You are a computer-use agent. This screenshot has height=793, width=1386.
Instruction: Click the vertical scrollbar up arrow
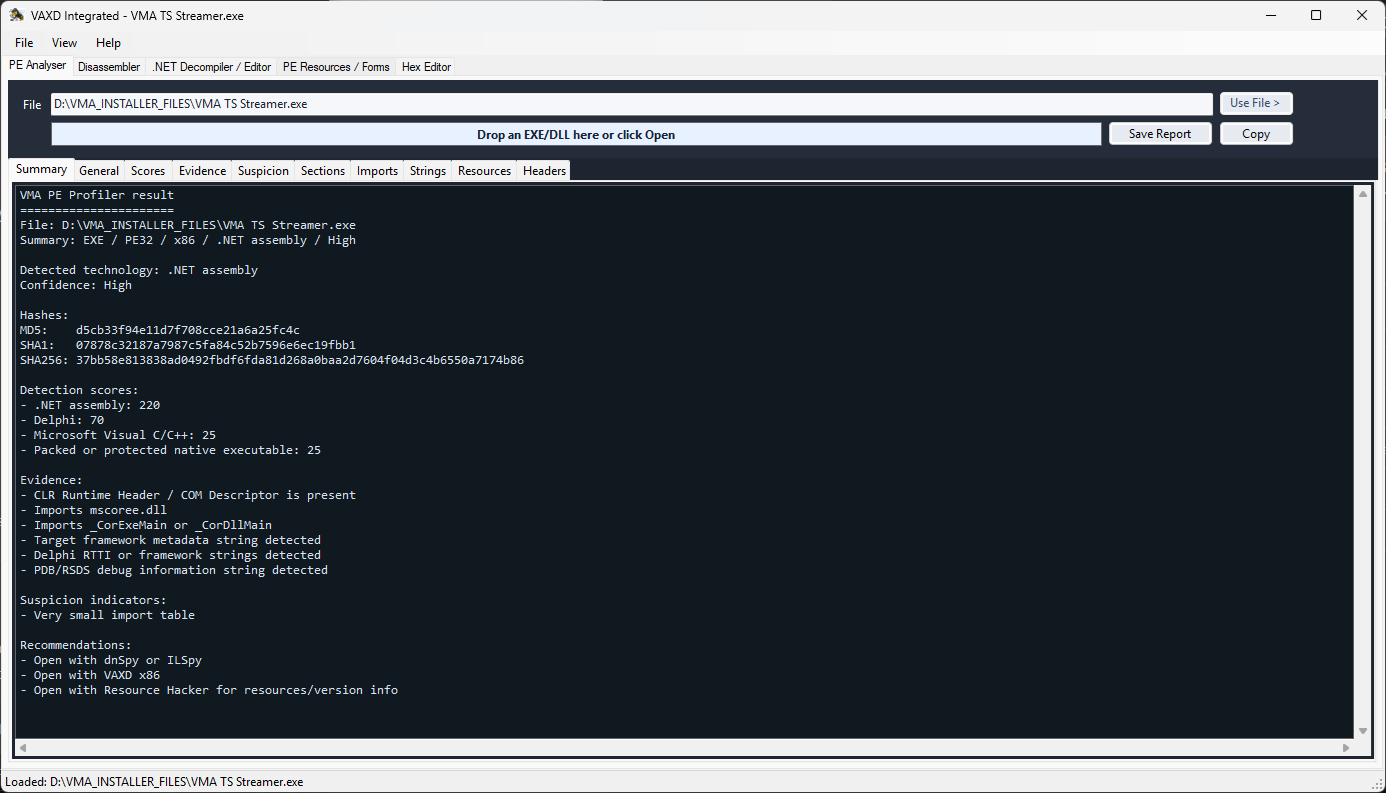tap(1362, 194)
